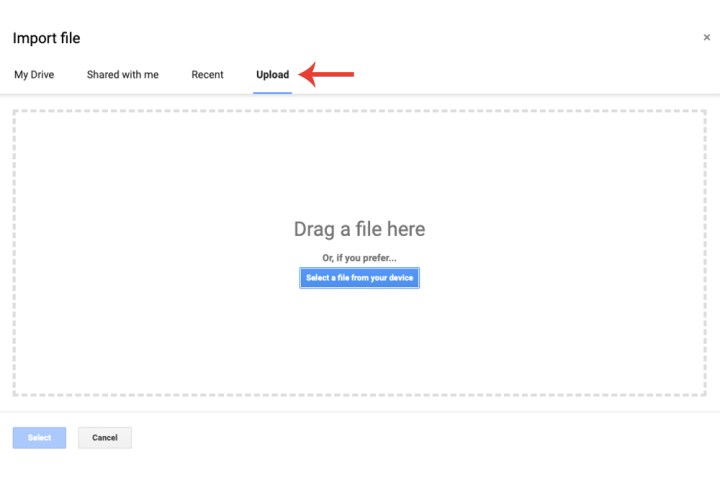Click the disabled Select button
Screen dimensions: 720x480
(39, 437)
